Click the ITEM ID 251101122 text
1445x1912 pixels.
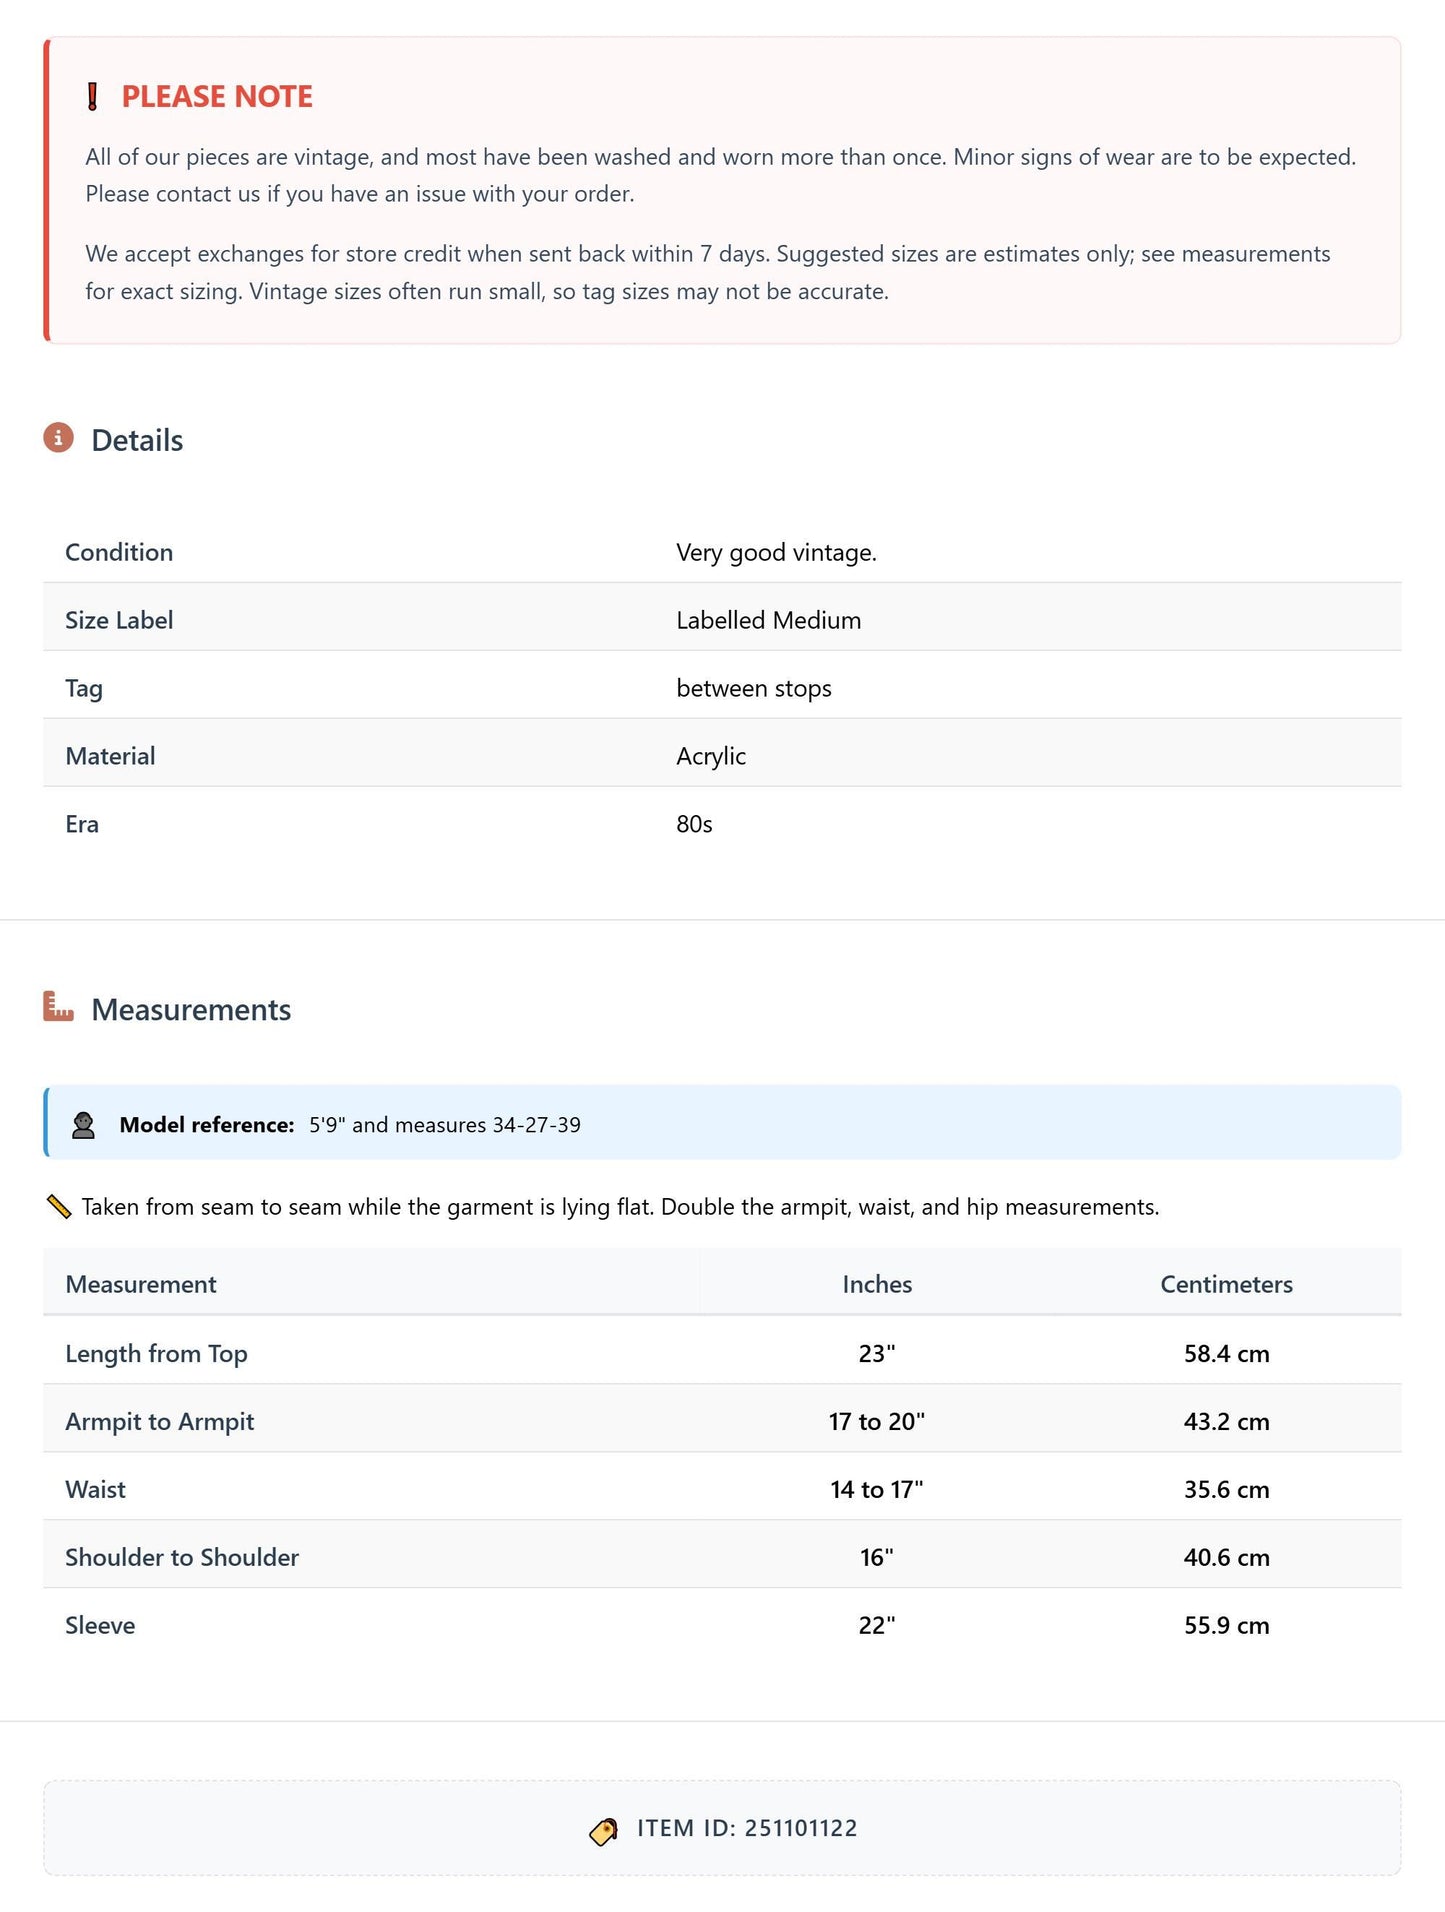click(747, 1829)
